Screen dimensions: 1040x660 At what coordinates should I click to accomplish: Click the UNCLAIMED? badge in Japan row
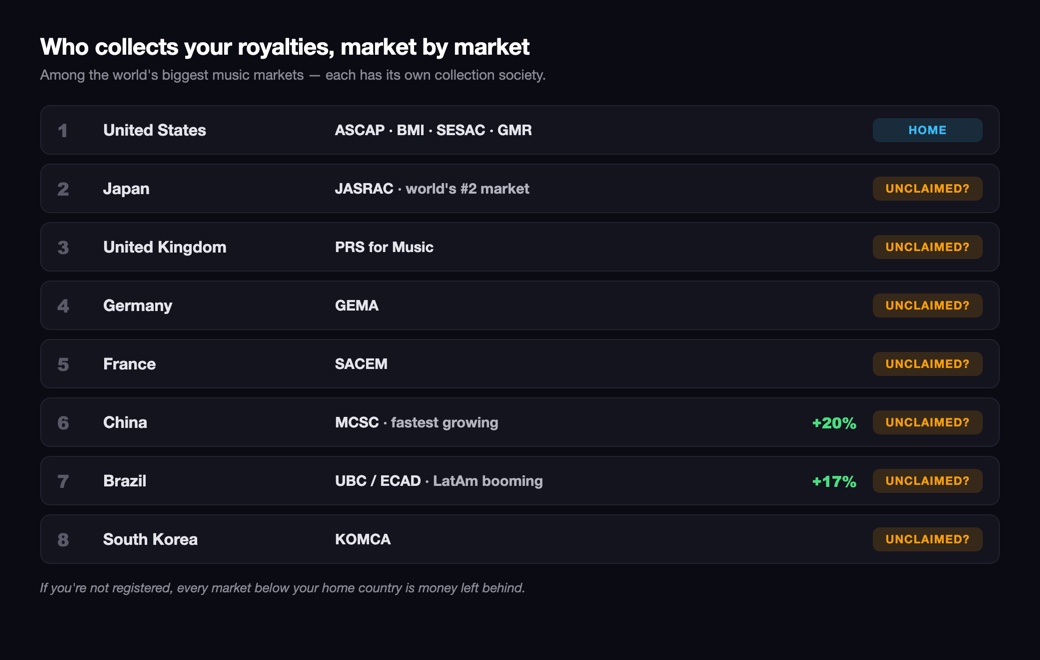pyautogui.click(x=927, y=188)
